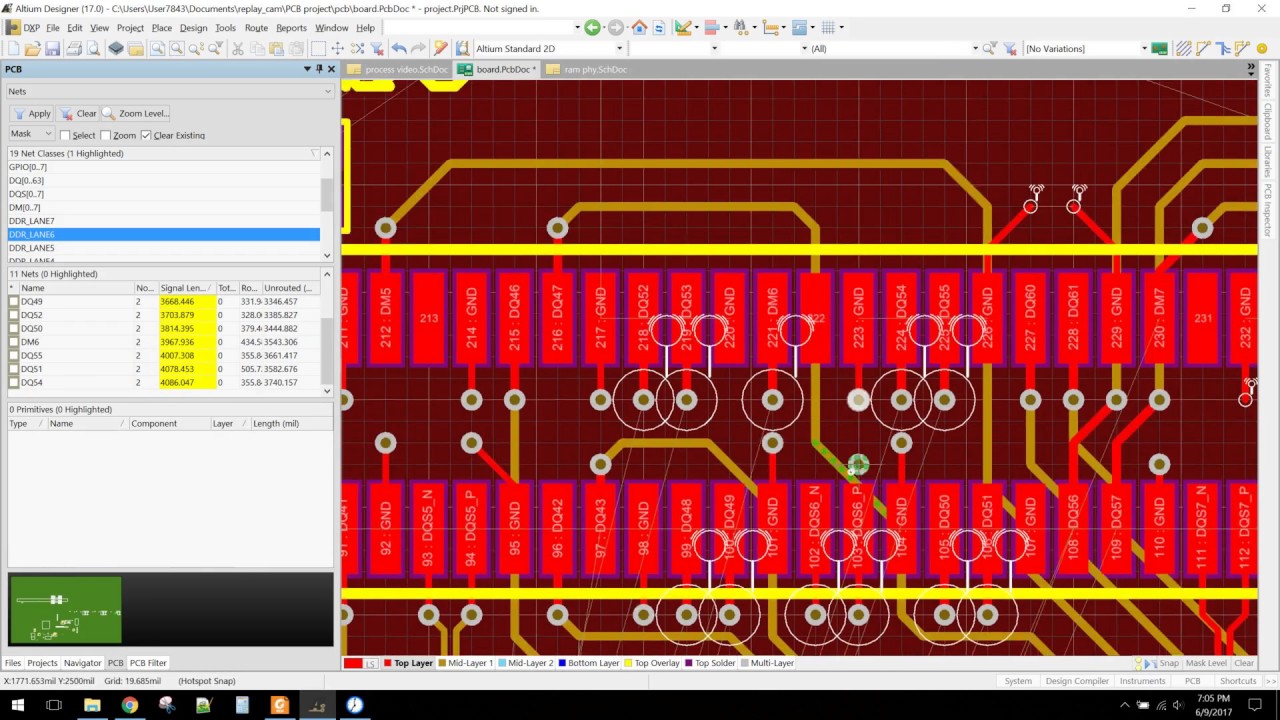1280x720 pixels.
Task: Open the alignment tools icon
Action: pos(711,28)
